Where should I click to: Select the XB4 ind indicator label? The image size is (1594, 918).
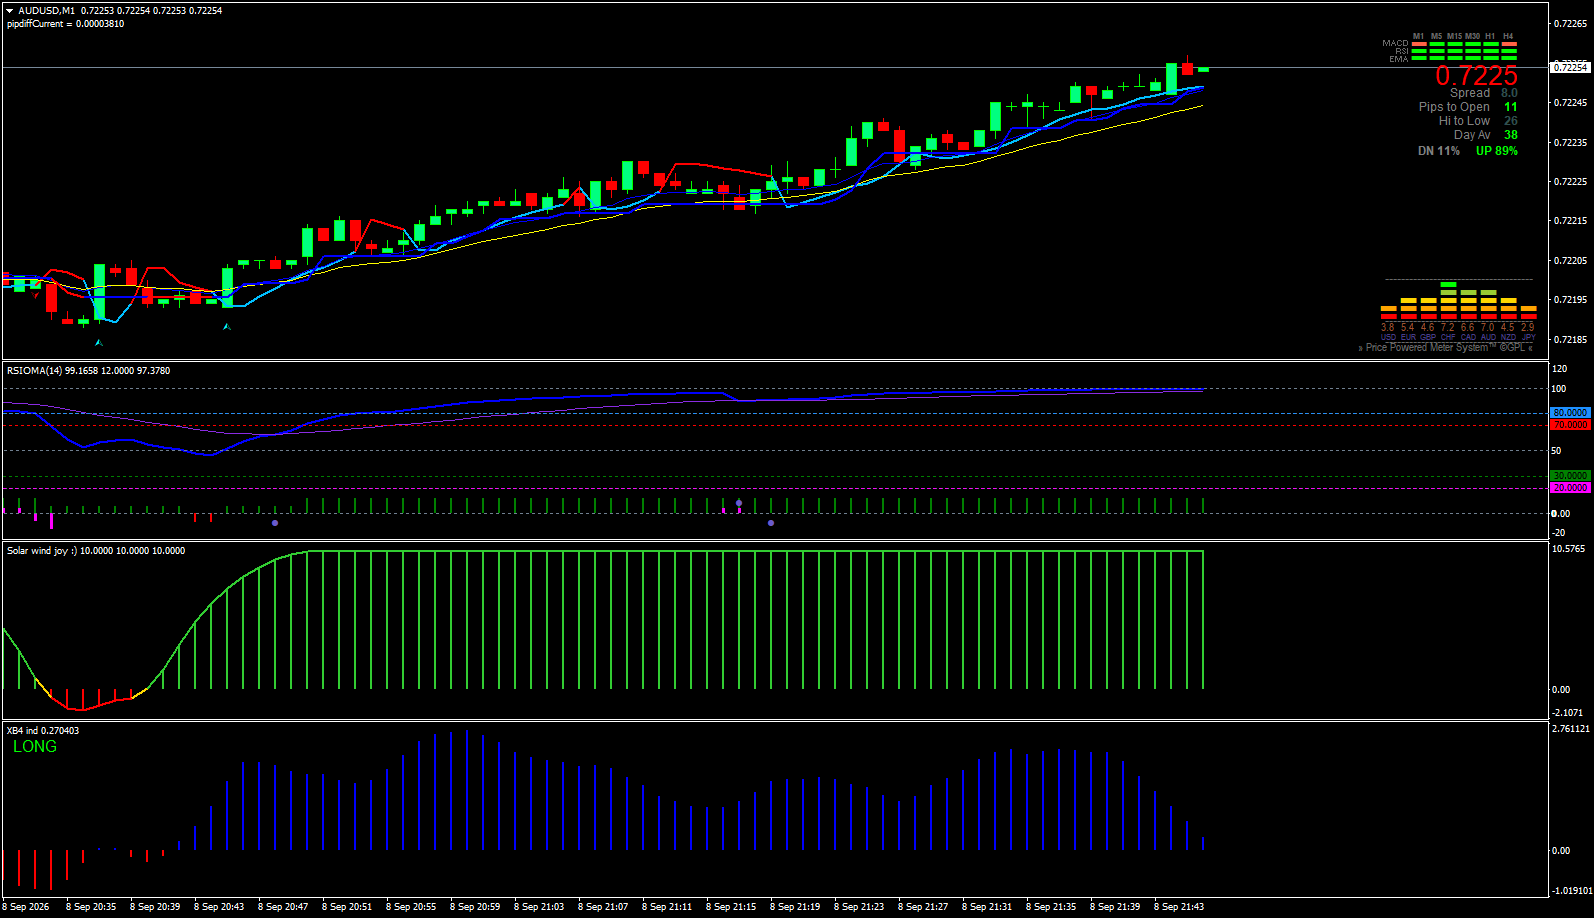[22, 731]
